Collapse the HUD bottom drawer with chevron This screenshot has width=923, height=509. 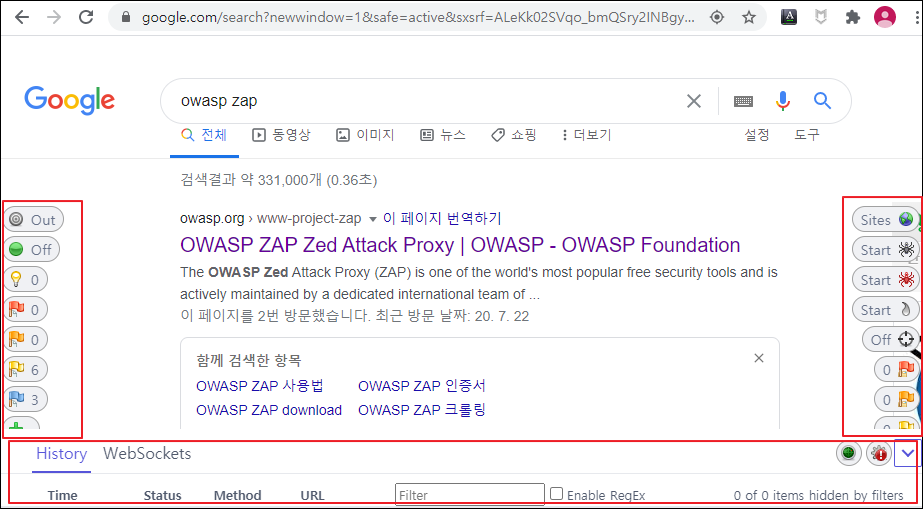(x=908, y=453)
